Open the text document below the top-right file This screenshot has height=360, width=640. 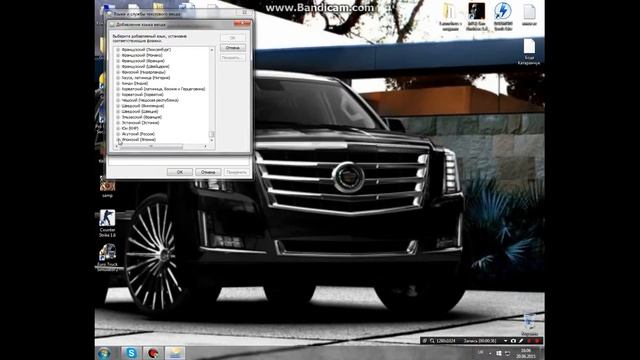pos(529,51)
